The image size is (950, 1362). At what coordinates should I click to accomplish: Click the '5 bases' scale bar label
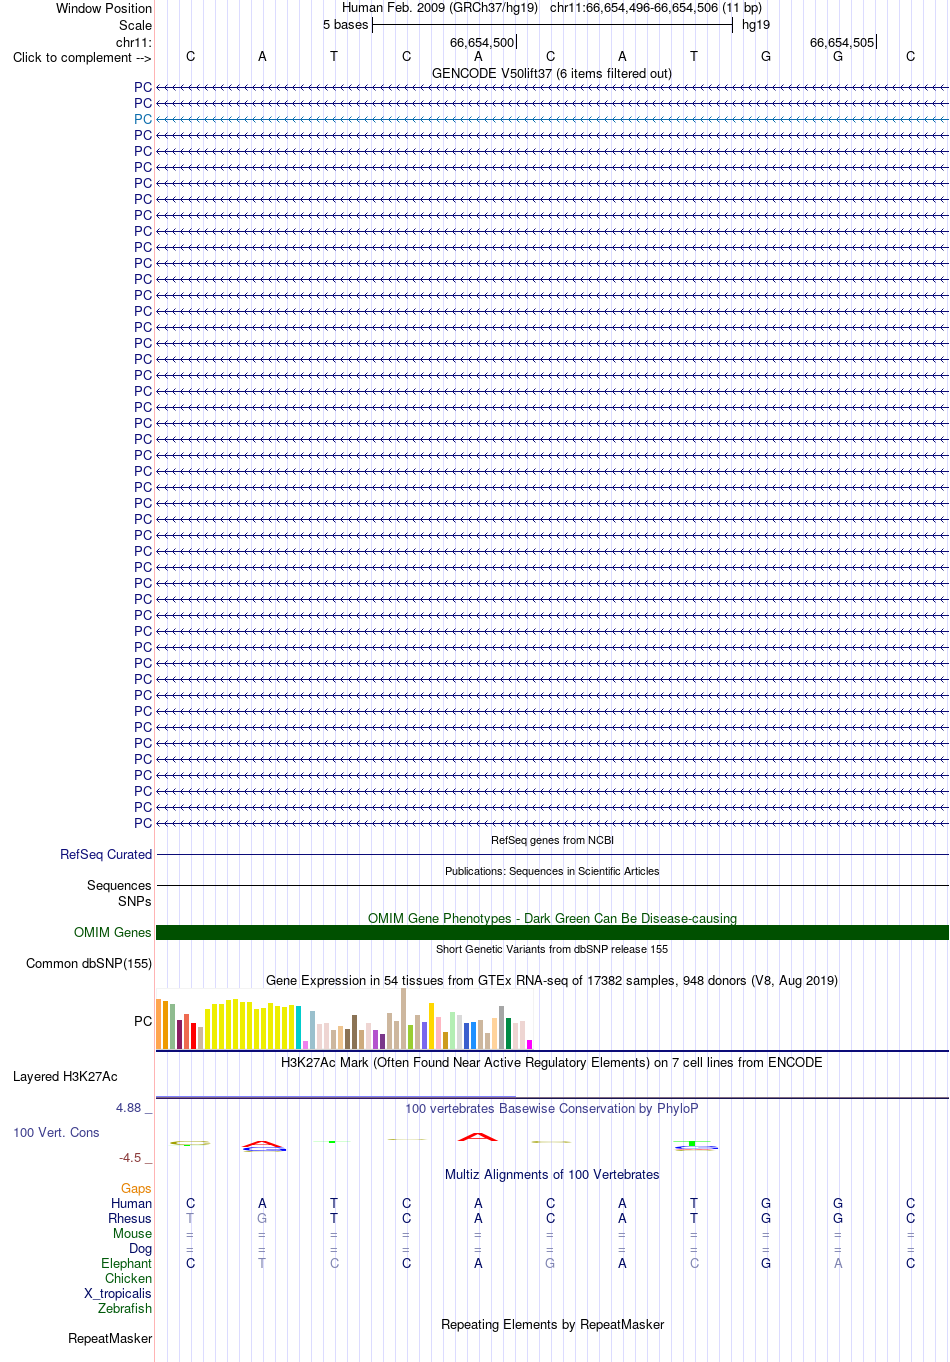tap(345, 25)
